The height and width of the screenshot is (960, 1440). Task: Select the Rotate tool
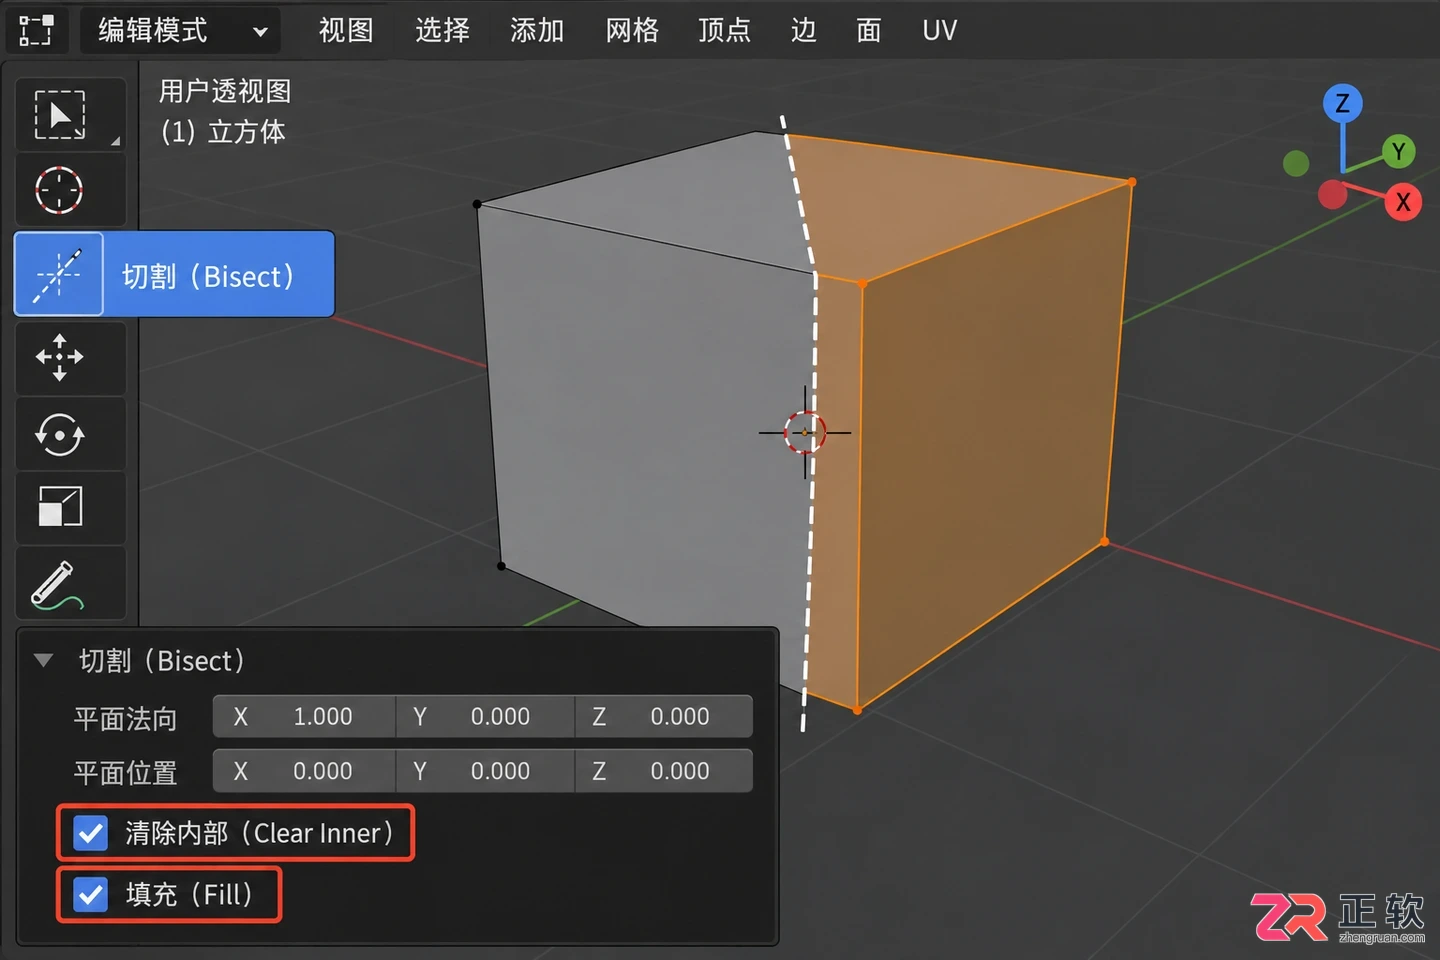tap(70, 434)
